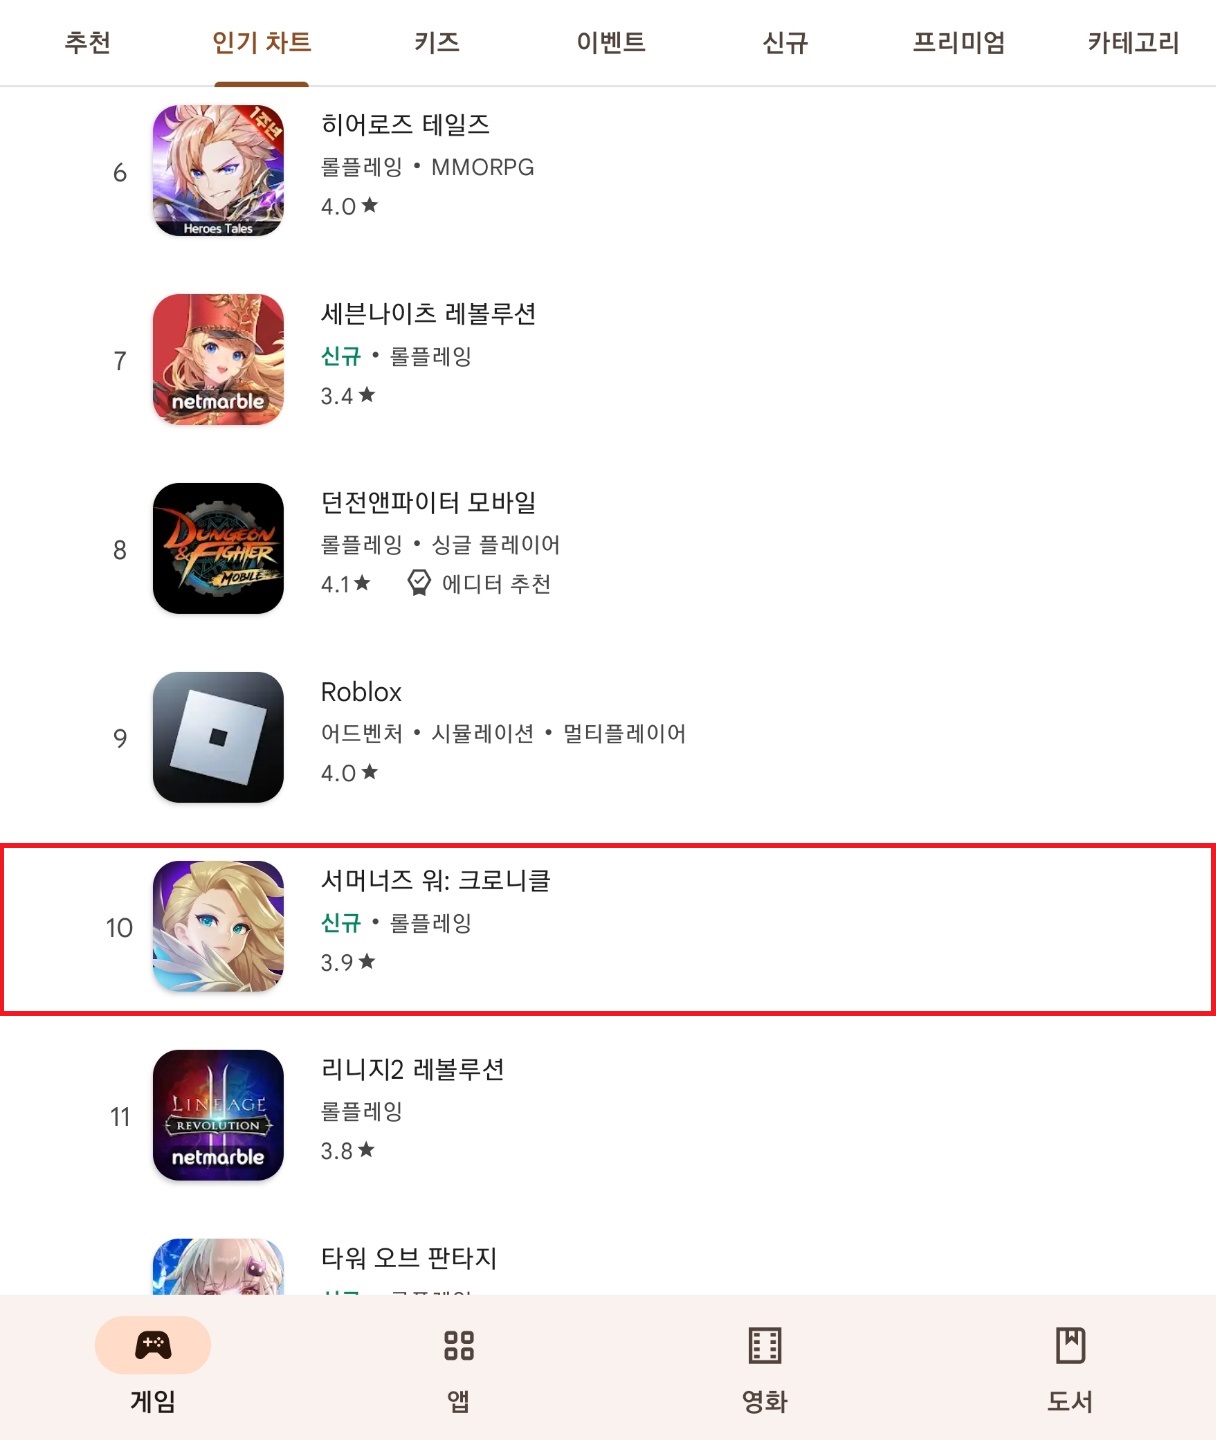Tap the 리니지2 레볼루션 title
This screenshot has width=1216, height=1440.
tap(412, 1069)
